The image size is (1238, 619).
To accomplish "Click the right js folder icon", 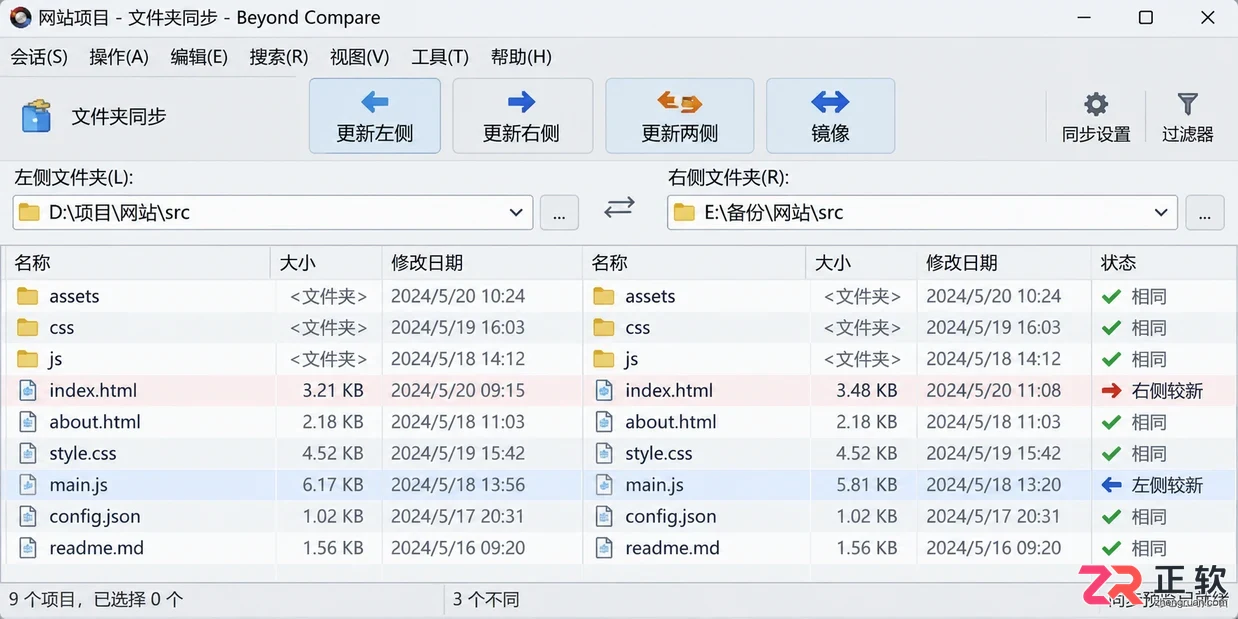I will [604, 359].
